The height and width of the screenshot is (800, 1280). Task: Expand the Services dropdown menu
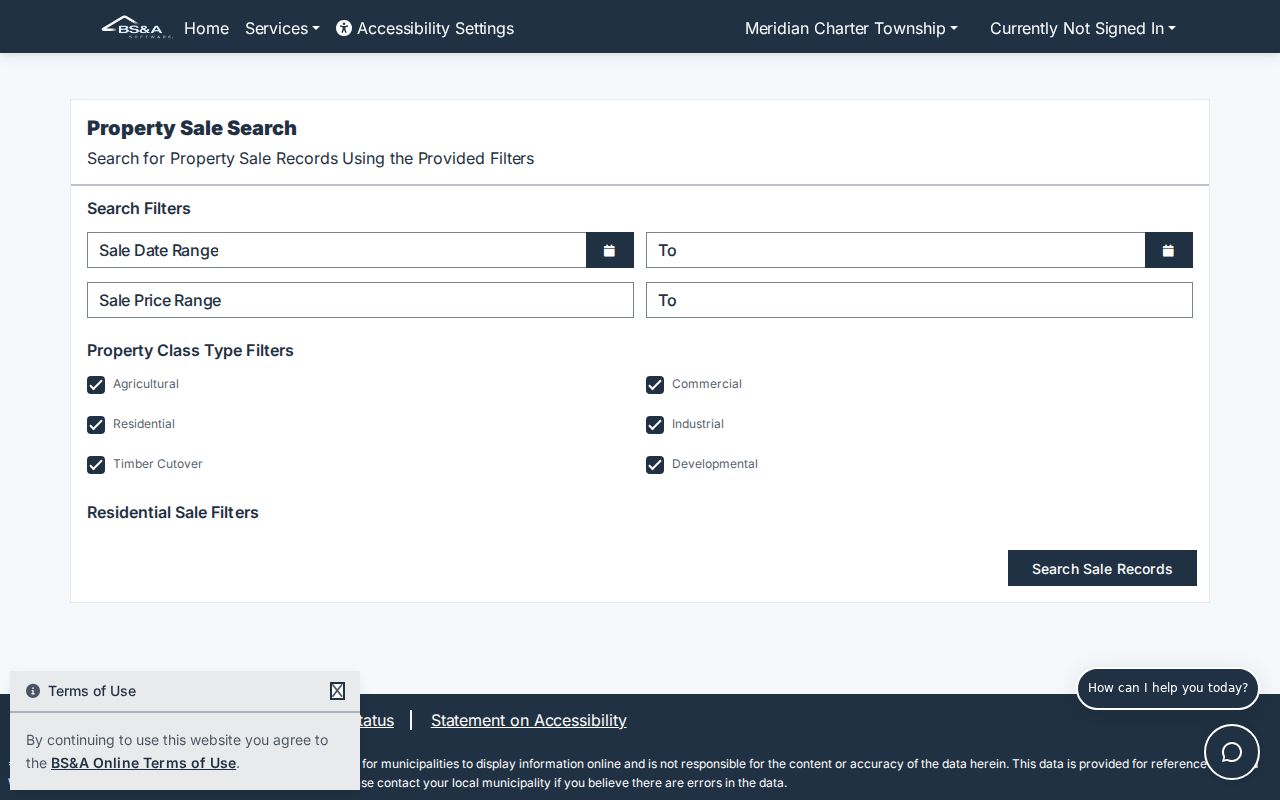point(282,28)
